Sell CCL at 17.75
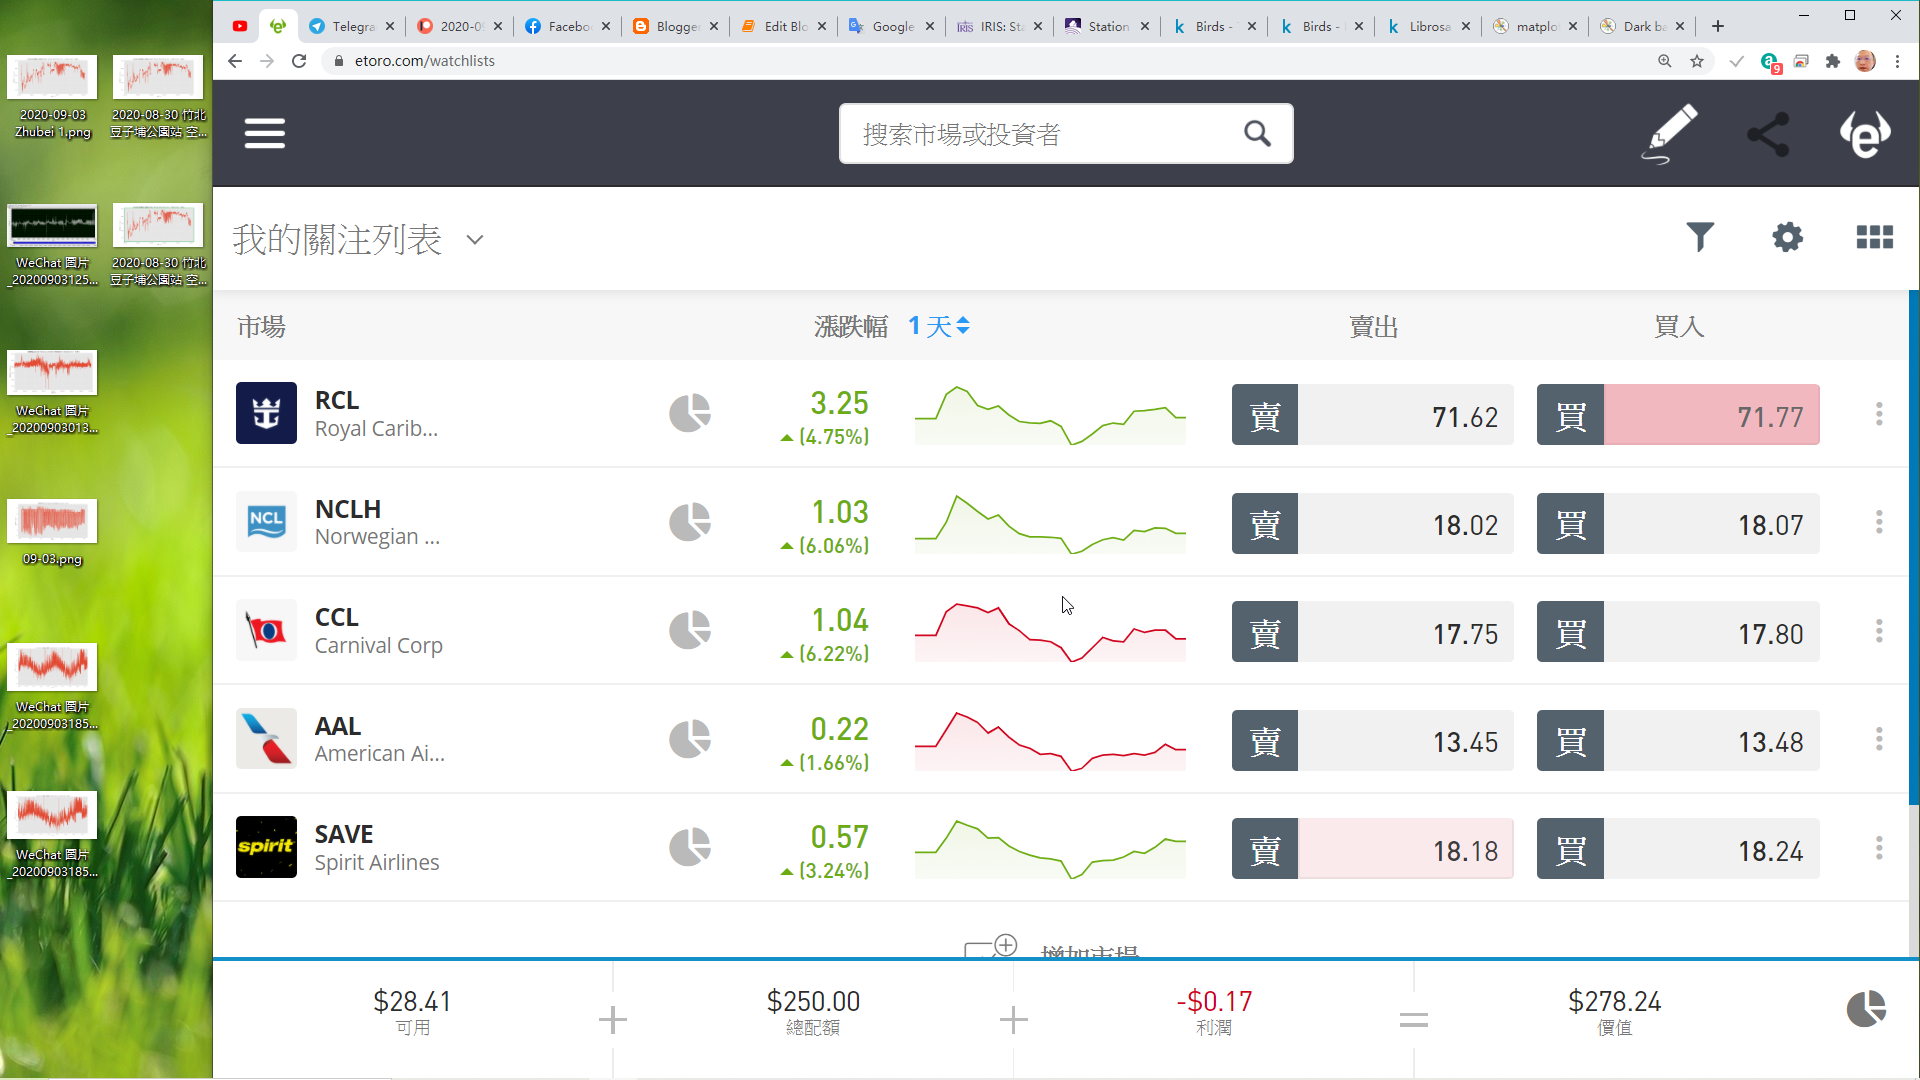1920x1080 pixels. coord(1372,631)
